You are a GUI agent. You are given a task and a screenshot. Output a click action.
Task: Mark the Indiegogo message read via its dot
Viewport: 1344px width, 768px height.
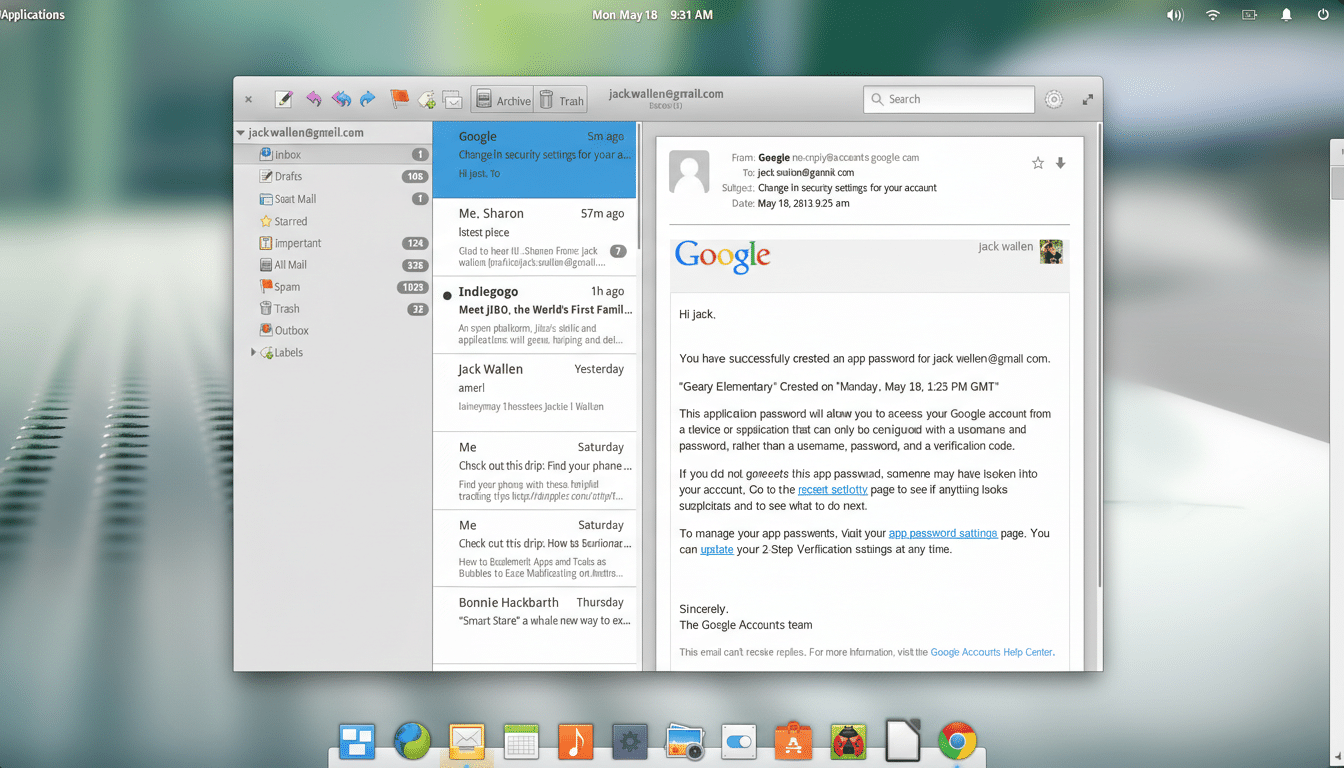(446, 294)
